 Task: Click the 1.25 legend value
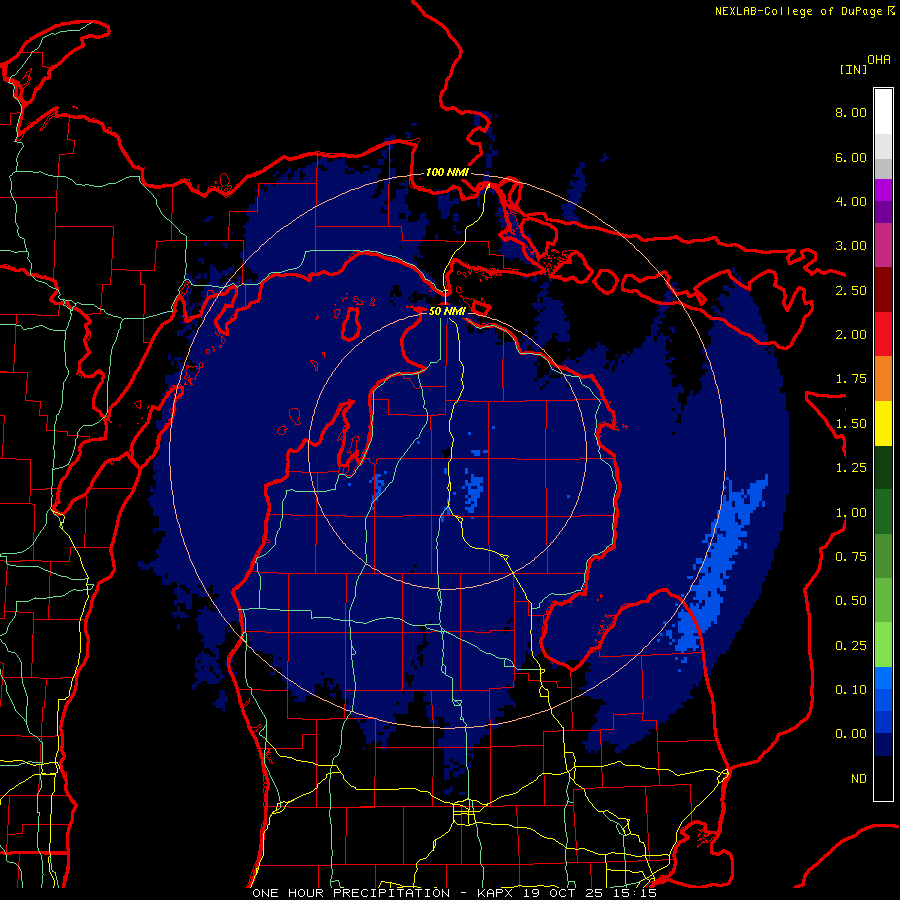[851, 468]
